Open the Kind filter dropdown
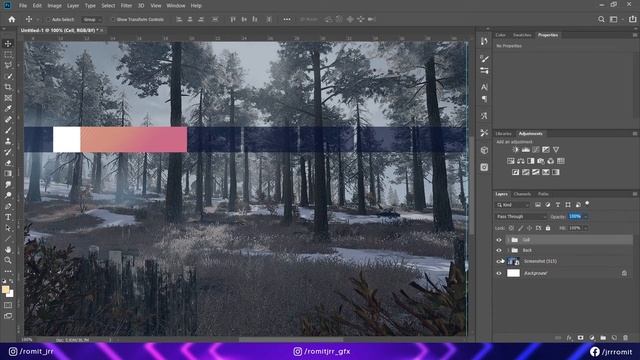640x360 pixels. click(x=513, y=205)
